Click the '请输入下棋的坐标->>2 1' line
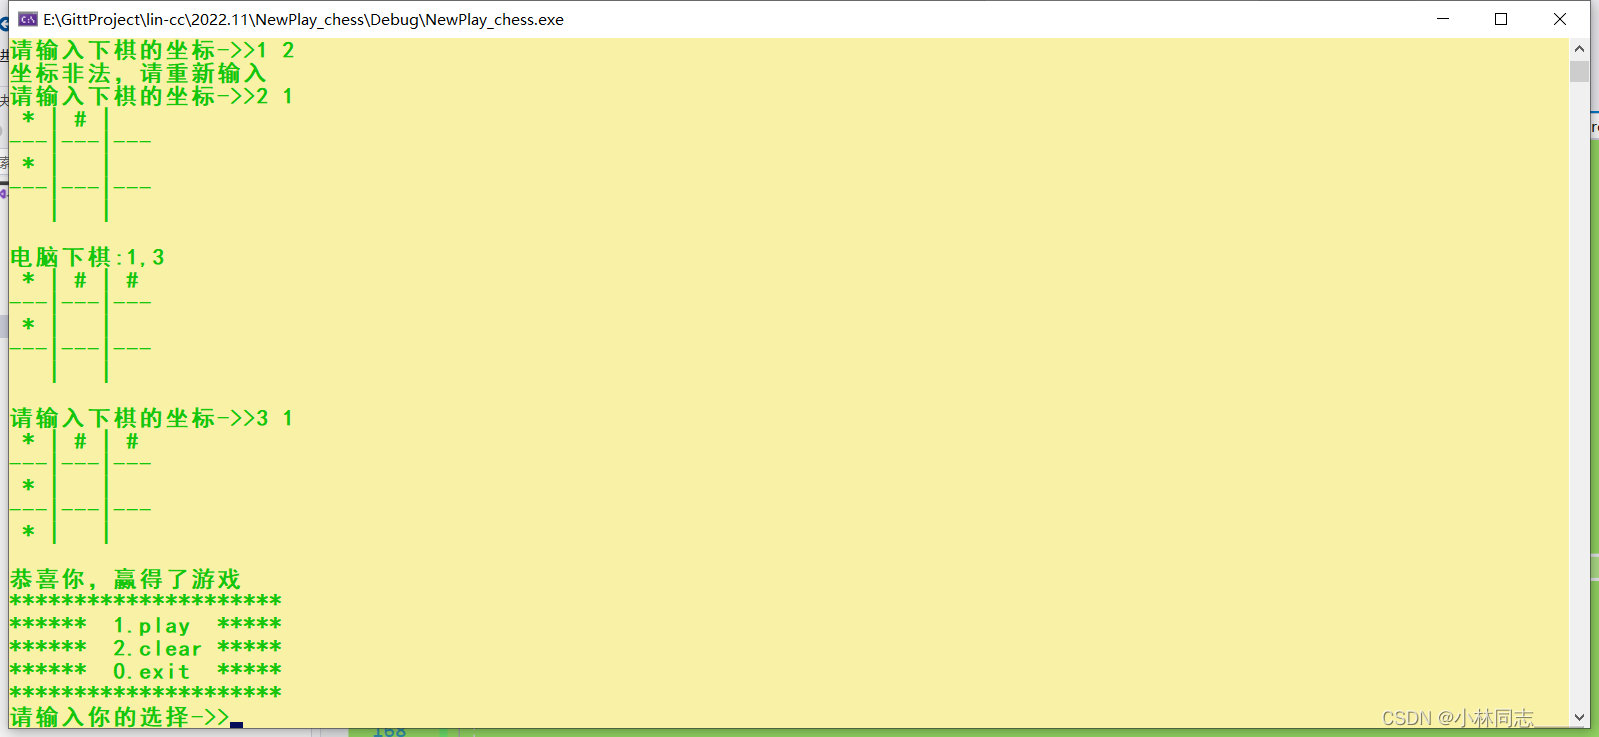The height and width of the screenshot is (737, 1599). coord(152,96)
